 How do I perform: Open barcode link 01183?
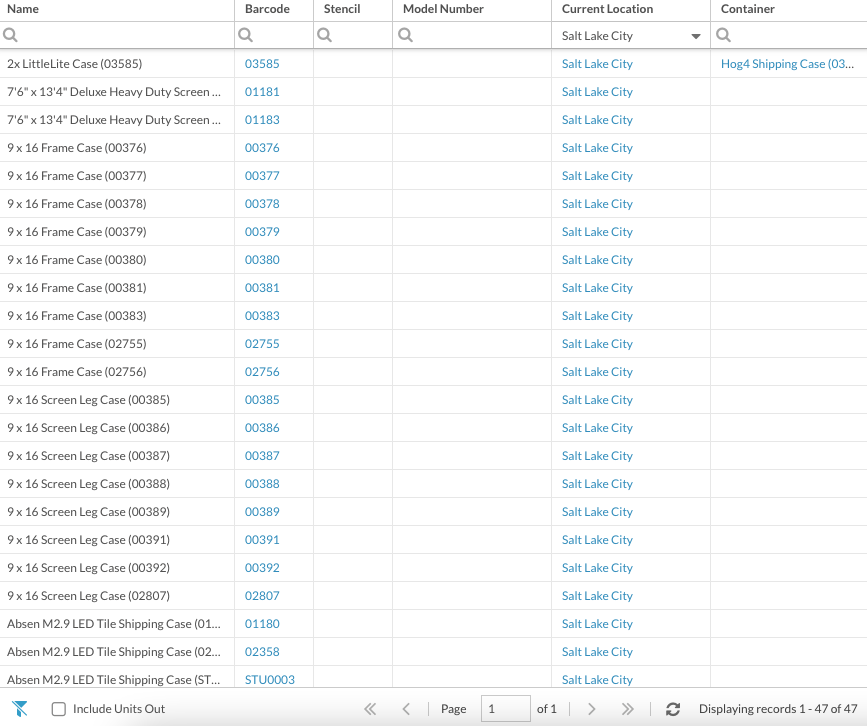click(262, 120)
